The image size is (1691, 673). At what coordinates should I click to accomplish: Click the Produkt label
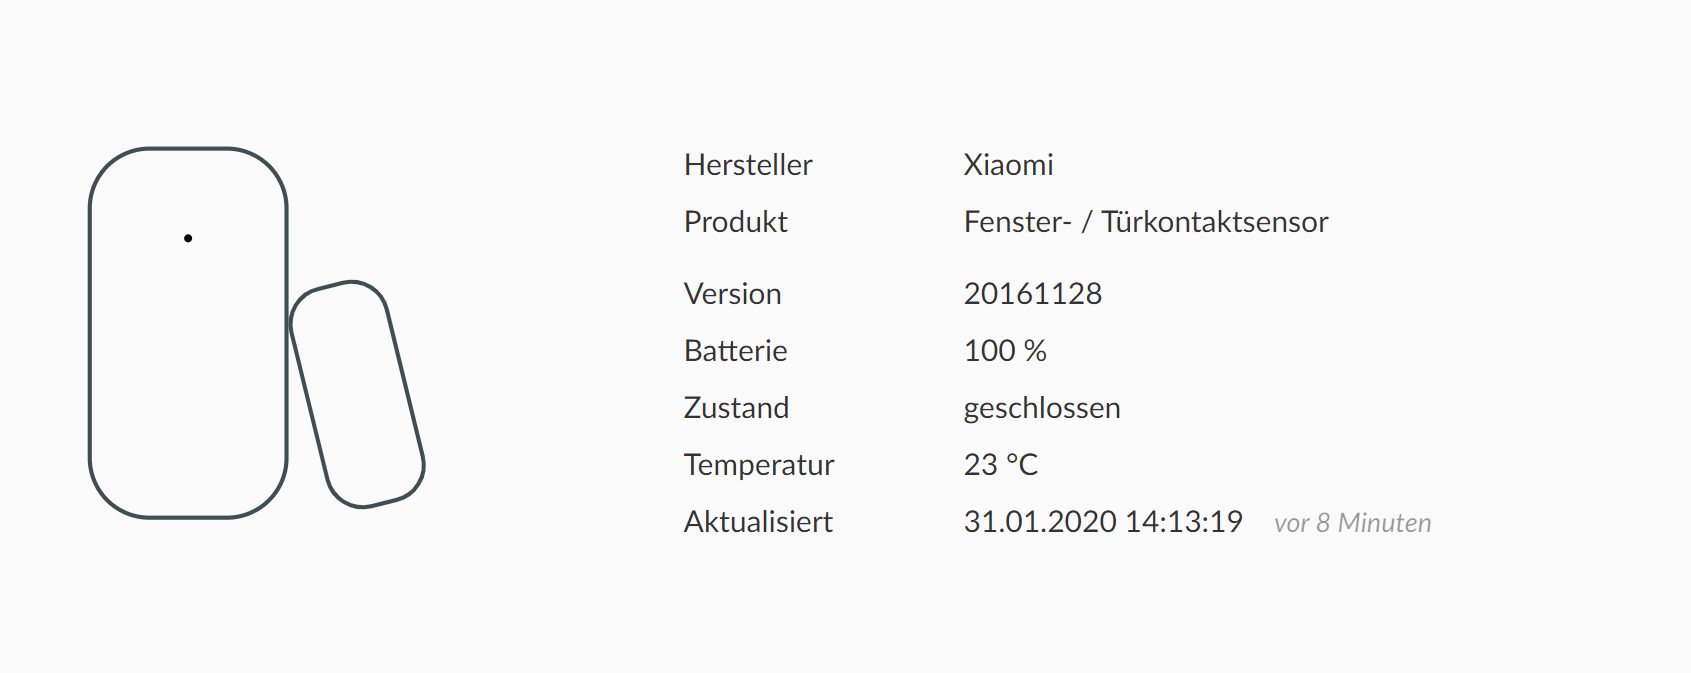pos(735,222)
